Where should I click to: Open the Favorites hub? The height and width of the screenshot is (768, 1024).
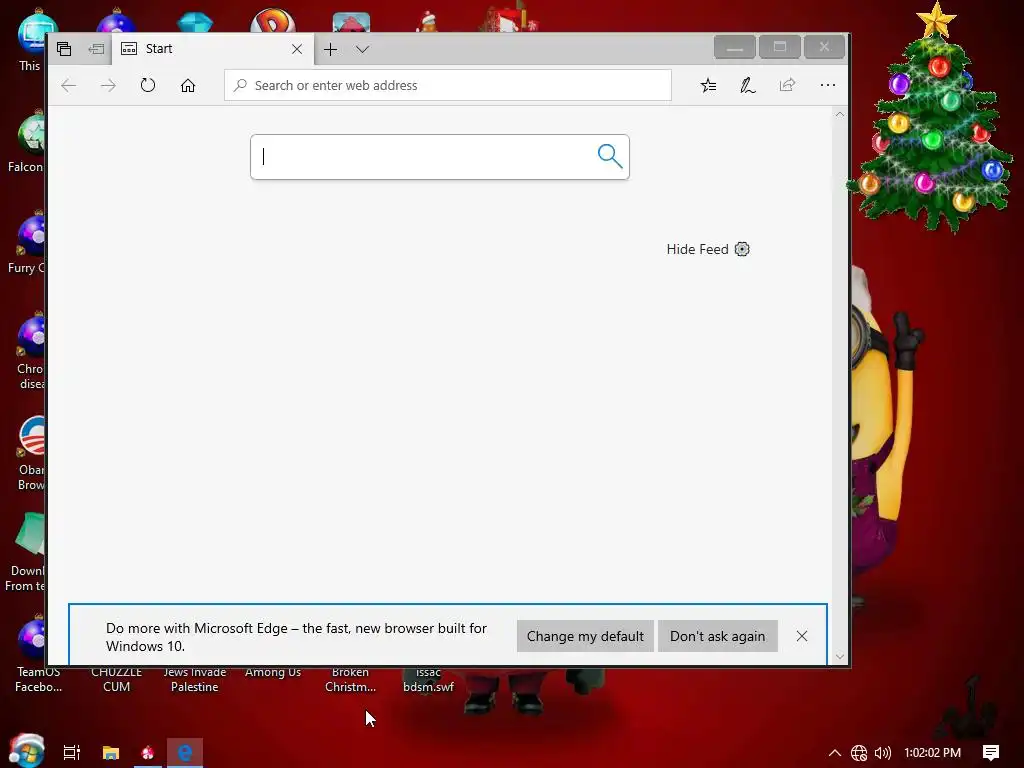click(x=709, y=86)
